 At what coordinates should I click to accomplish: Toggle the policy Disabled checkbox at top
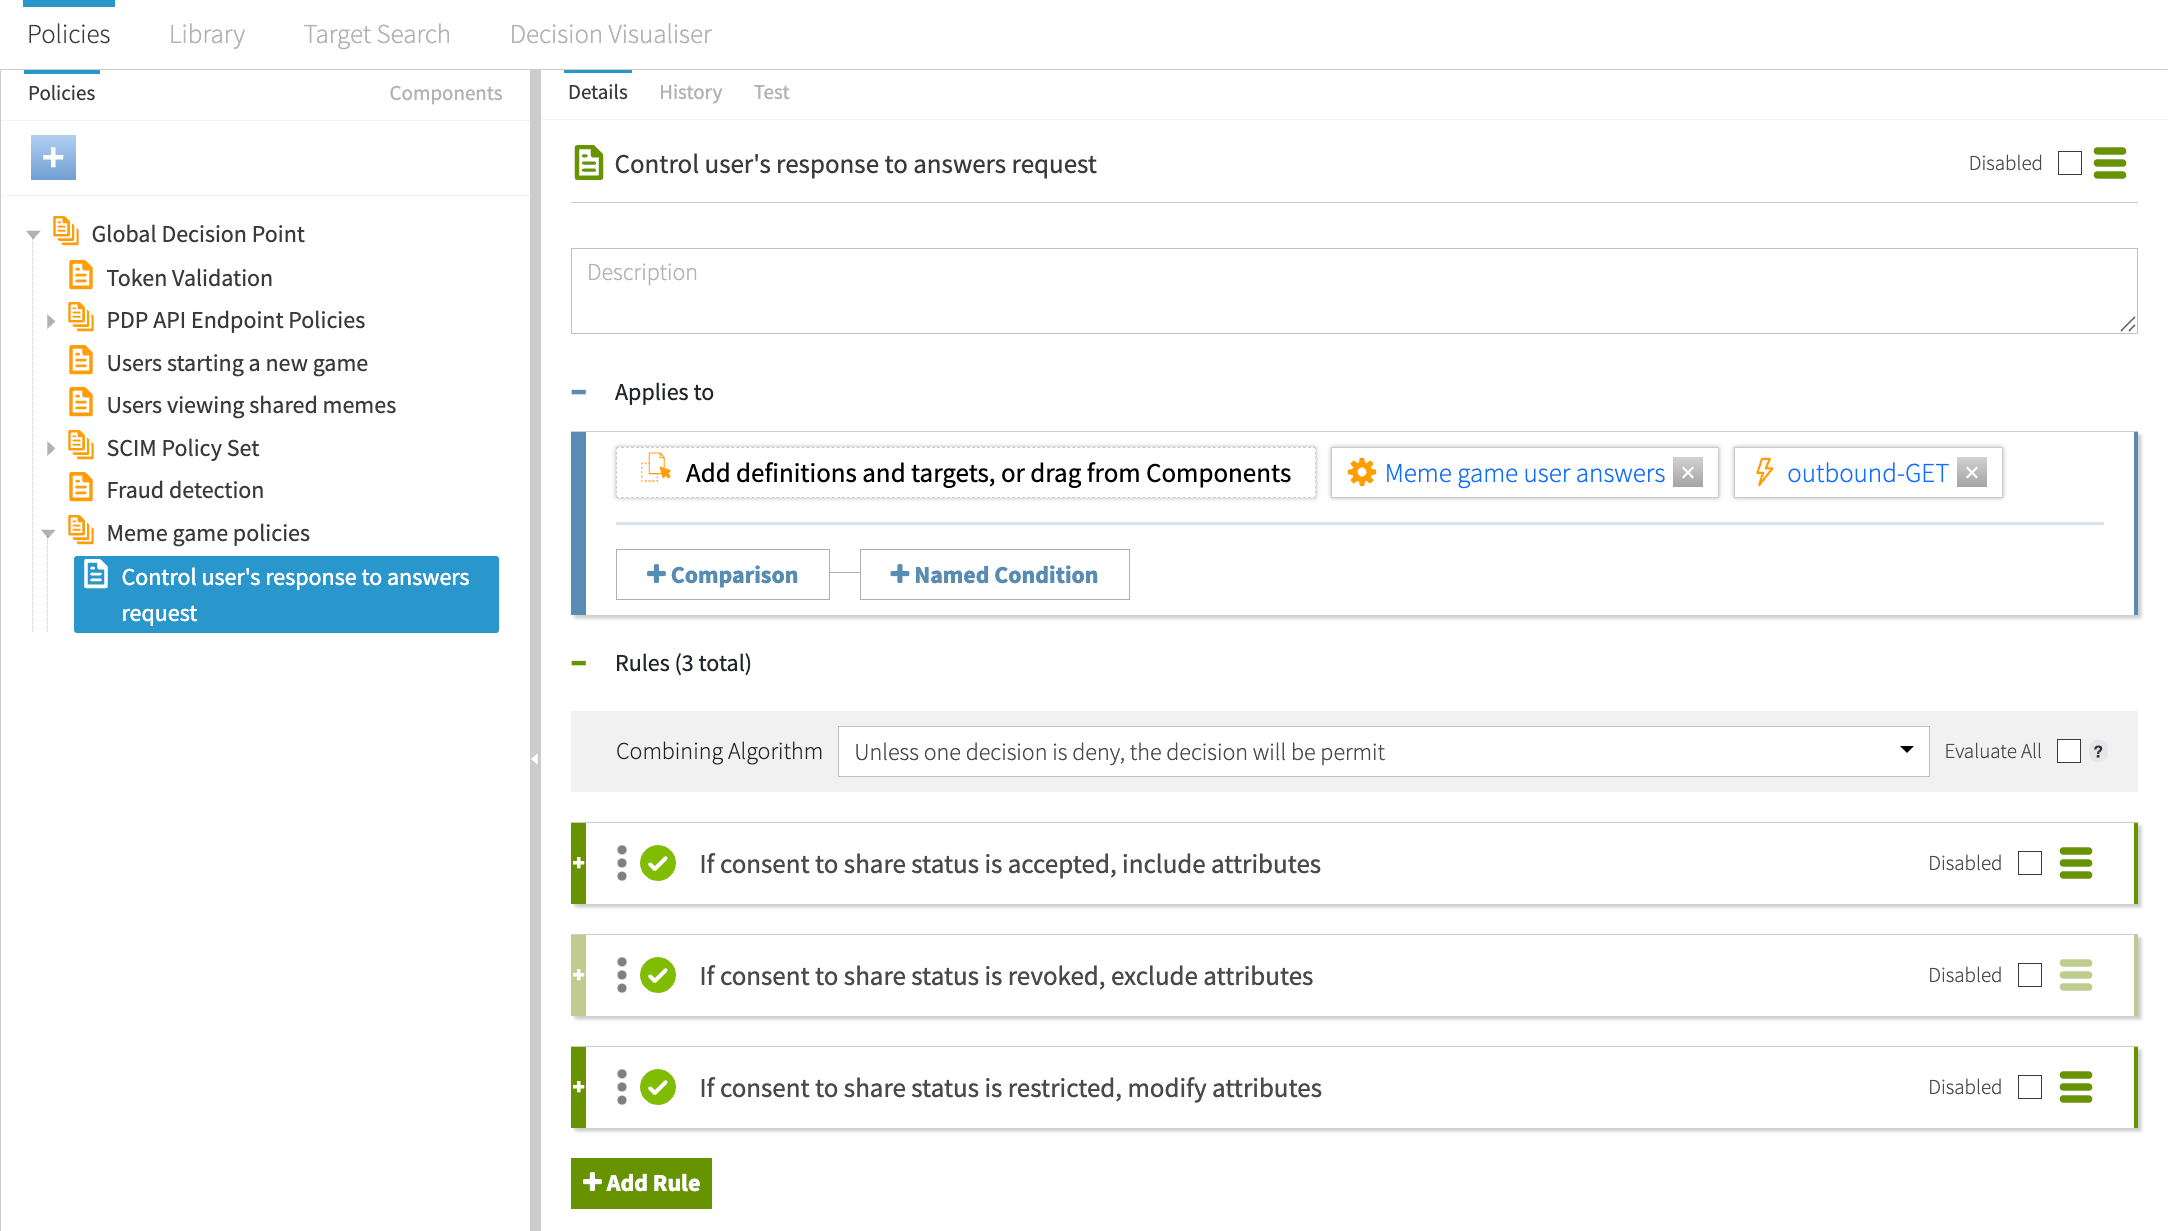pyautogui.click(x=2070, y=163)
